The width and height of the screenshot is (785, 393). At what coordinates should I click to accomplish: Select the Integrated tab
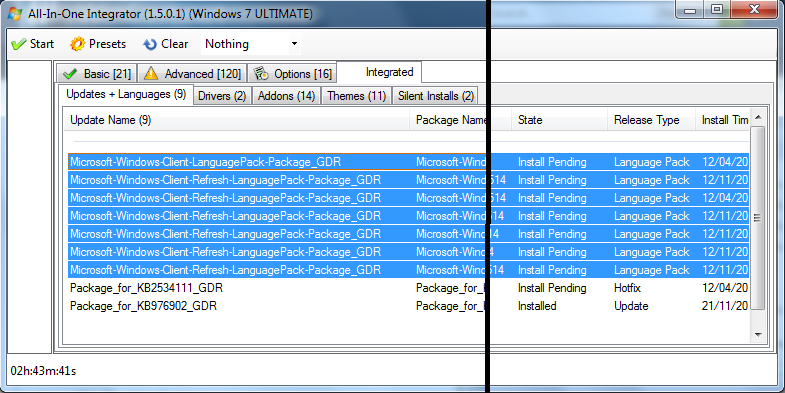[379, 72]
